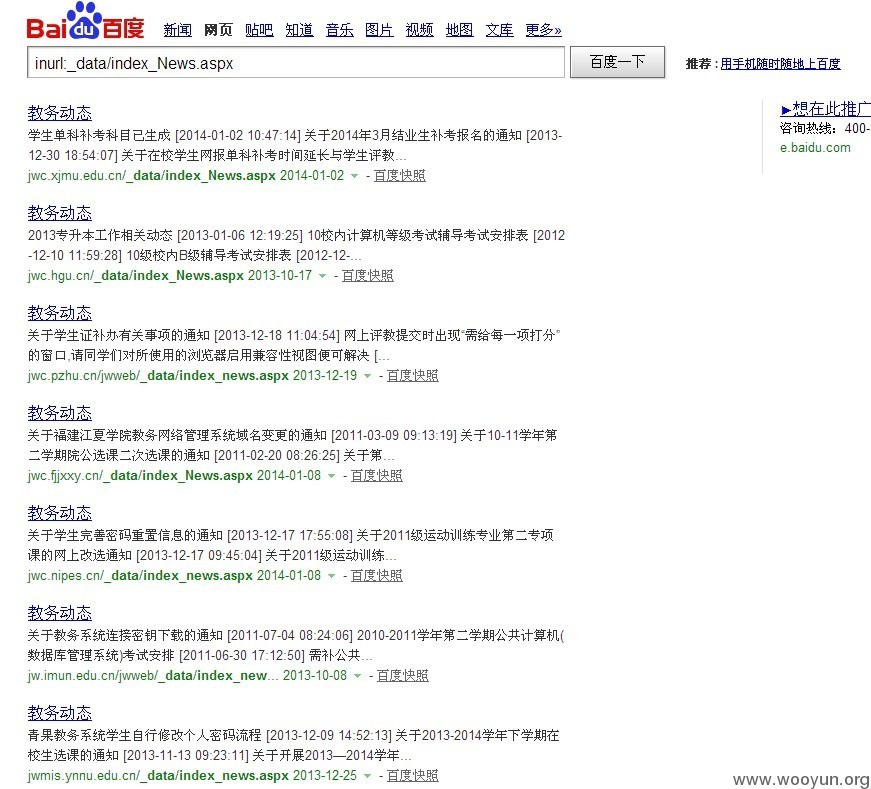Click the jwc.xjmu.edu.cn/_data/index_News.aspx URL

tap(152, 176)
